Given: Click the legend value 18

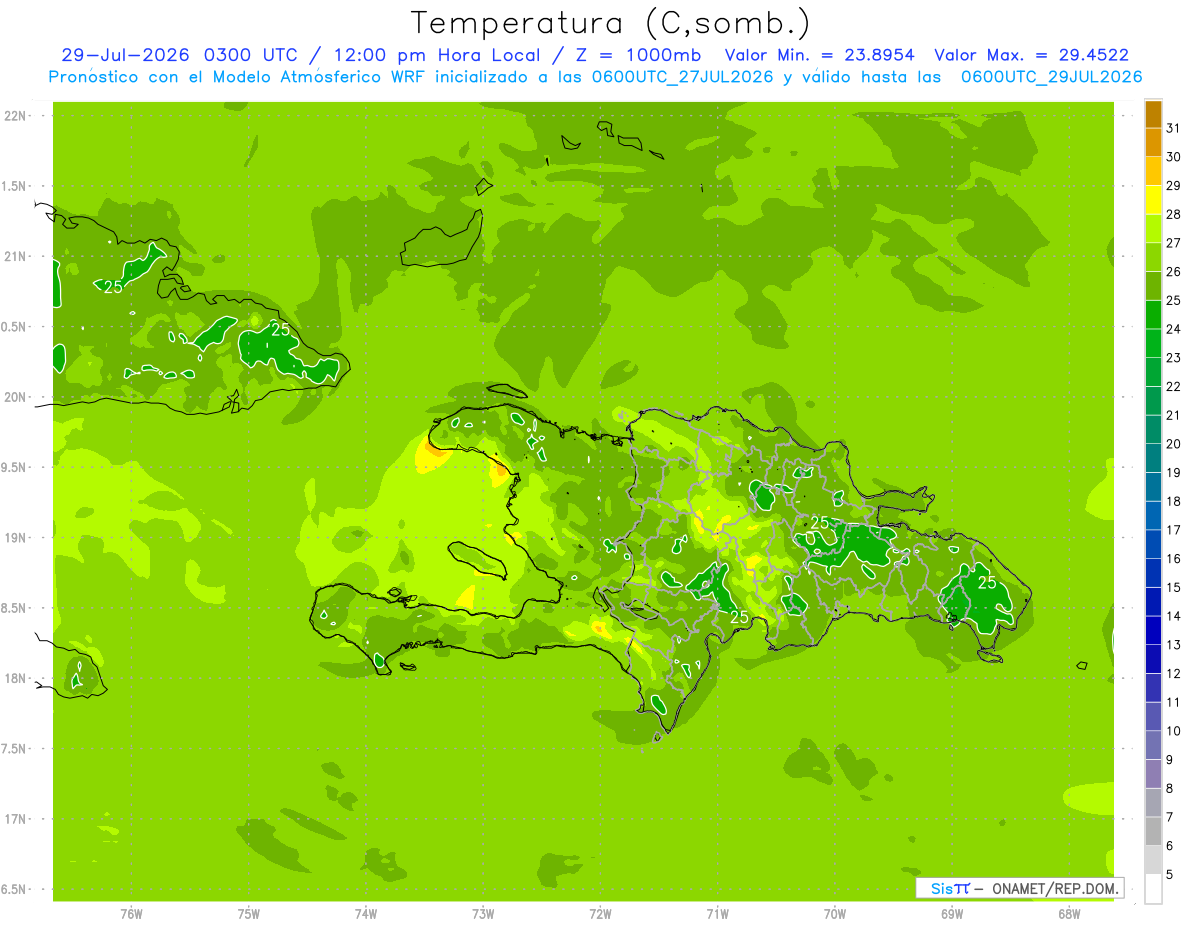Looking at the screenshot, I should (1174, 501).
